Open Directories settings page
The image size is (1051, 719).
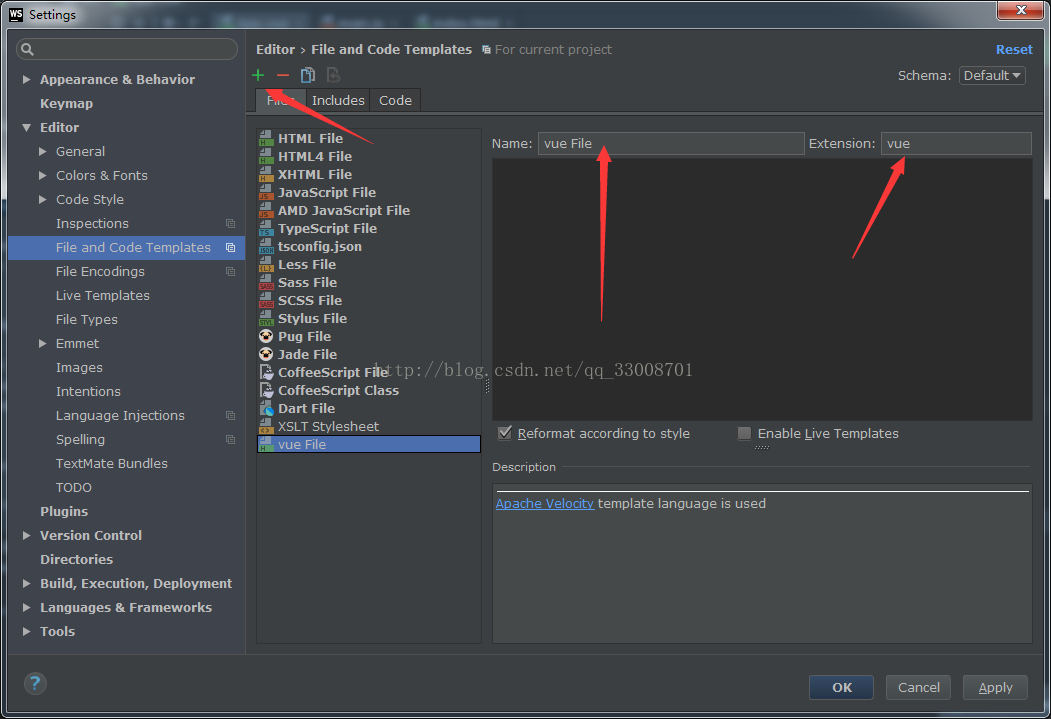point(76,560)
